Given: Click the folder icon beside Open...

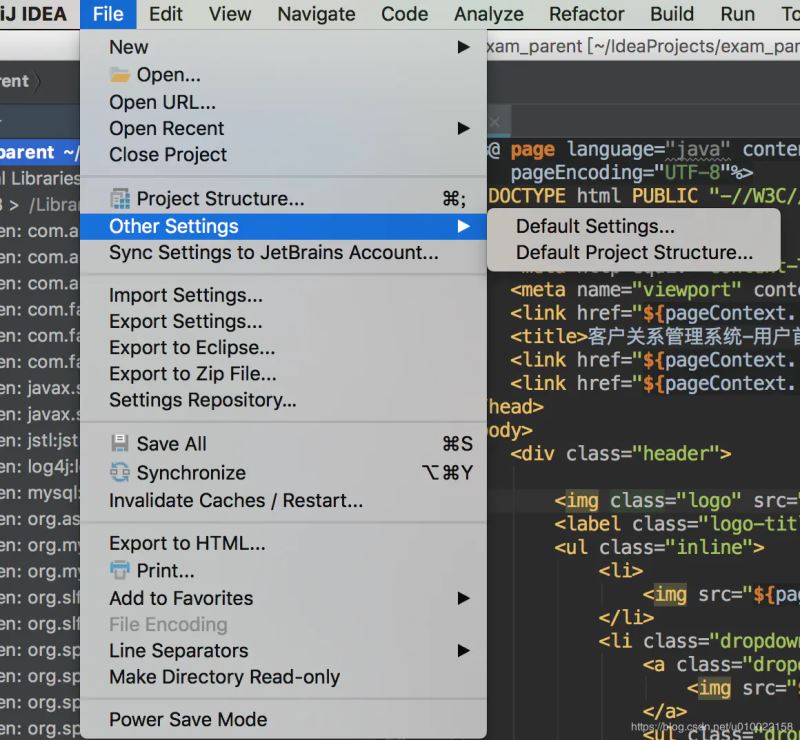Looking at the screenshot, I should [x=120, y=75].
